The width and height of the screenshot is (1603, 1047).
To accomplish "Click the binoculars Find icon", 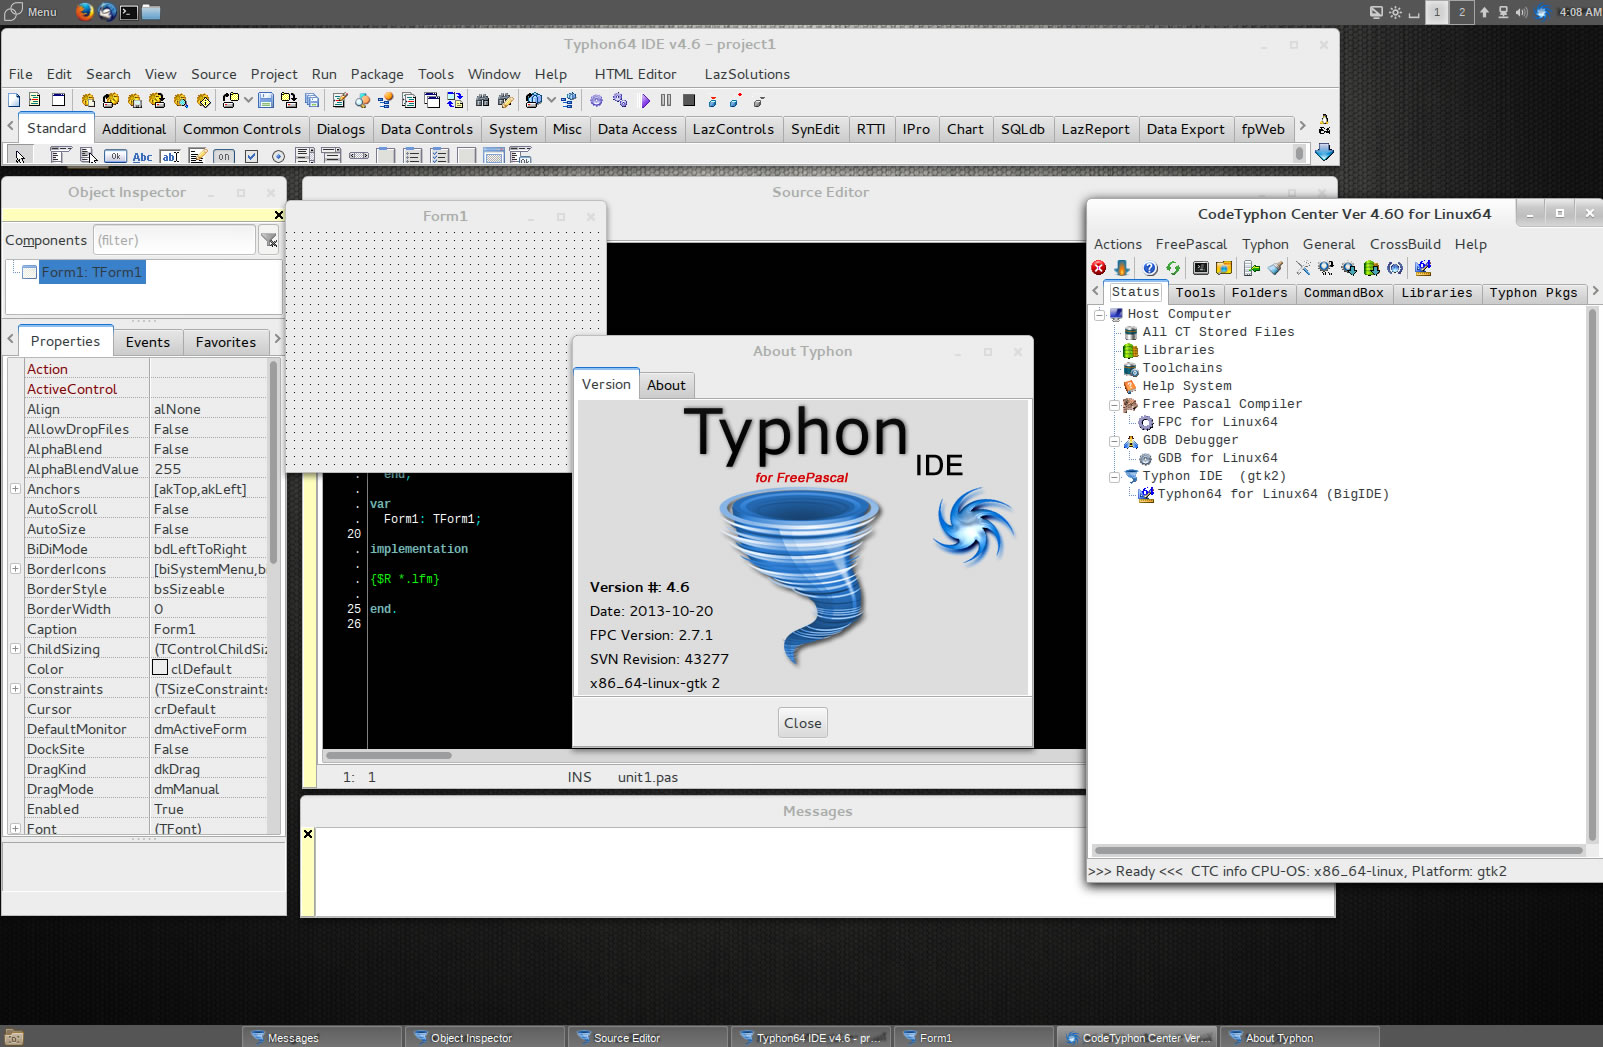I will point(482,100).
